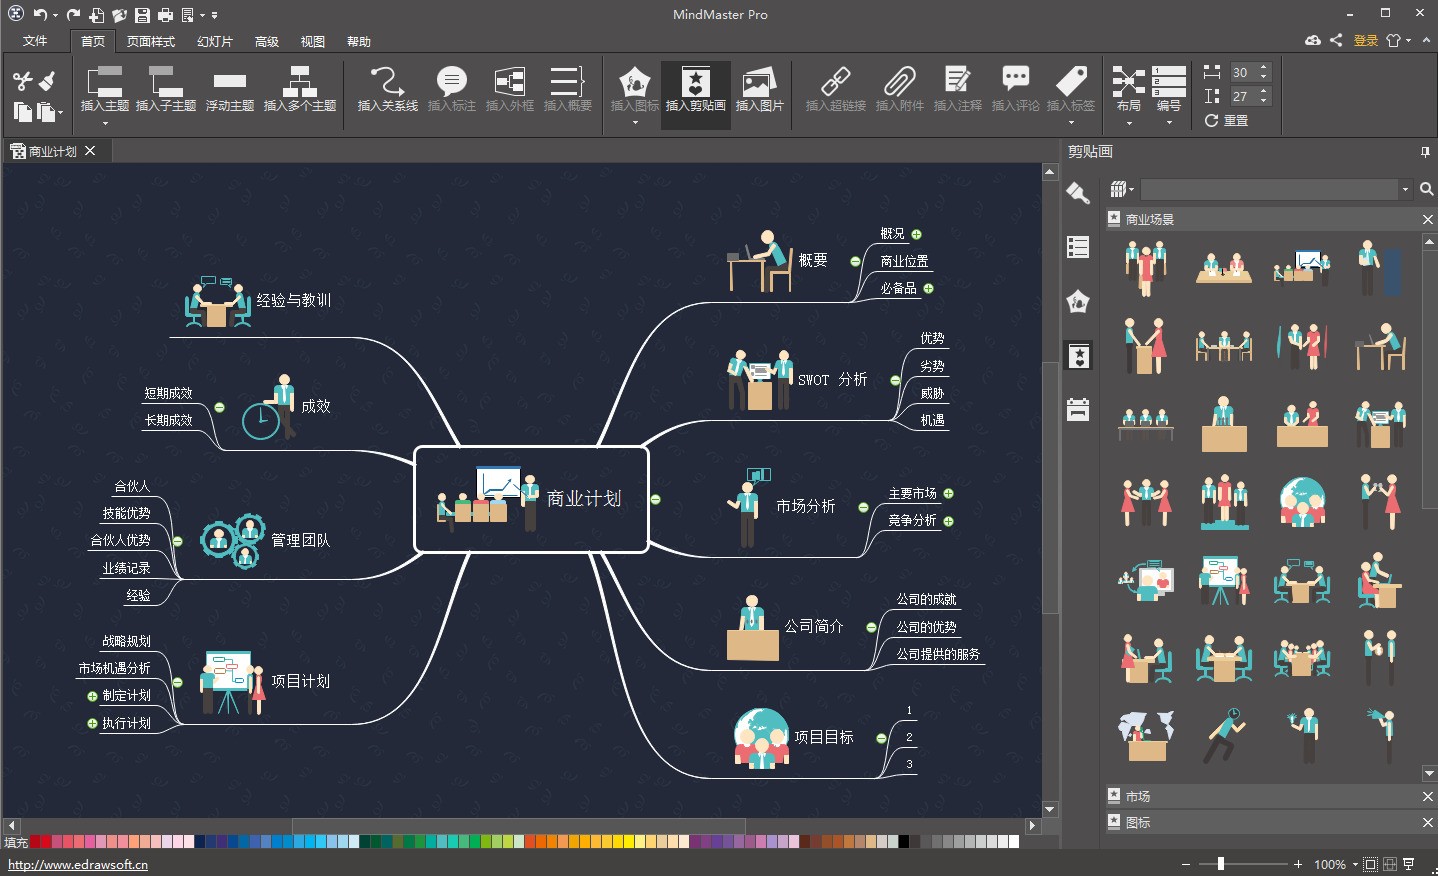The width and height of the screenshot is (1438, 876).
Task: Switch to the 页面样式 ribbon tab
Action: [x=150, y=41]
